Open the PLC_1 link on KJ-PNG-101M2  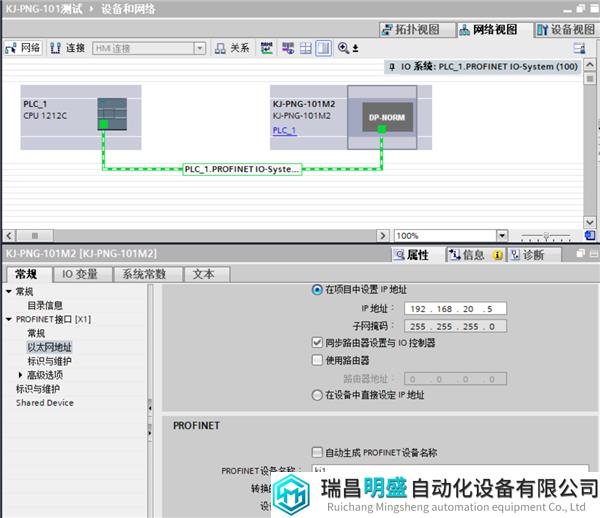coord(284,130)
